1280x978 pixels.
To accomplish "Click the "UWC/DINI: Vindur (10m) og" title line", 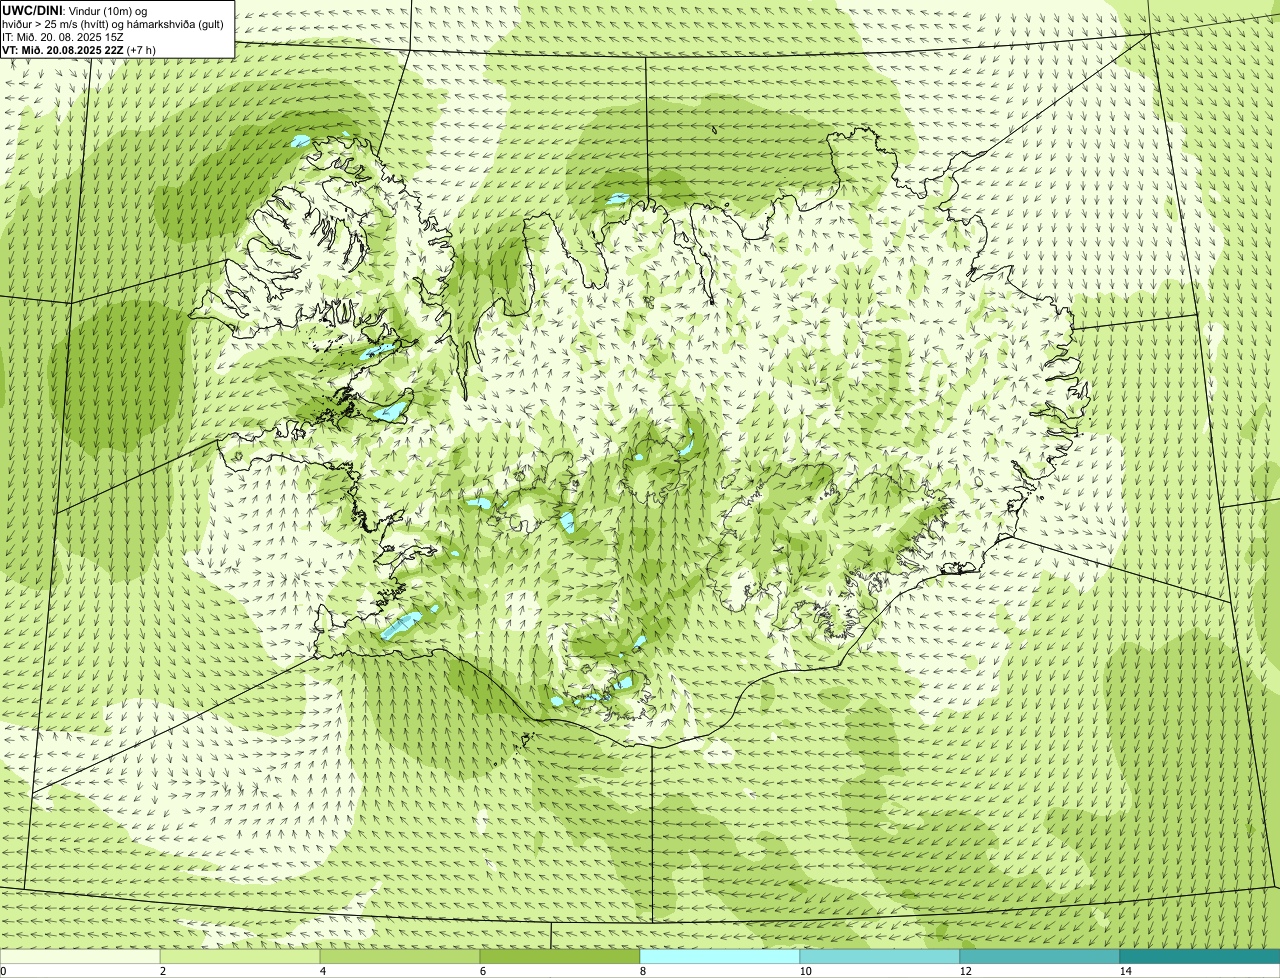I will click(75, 10).
